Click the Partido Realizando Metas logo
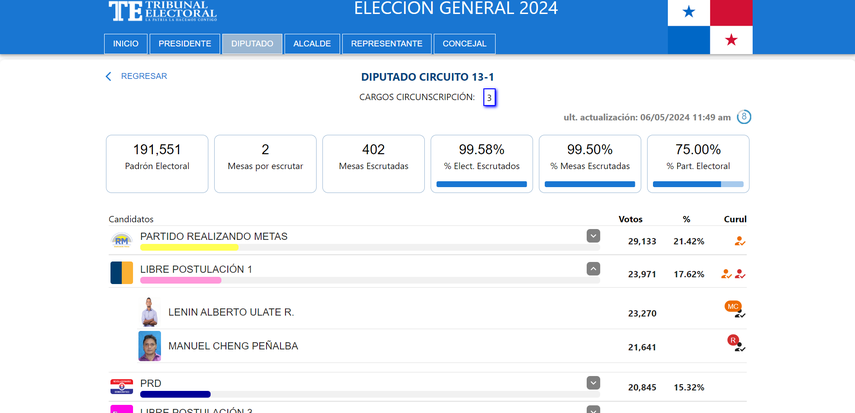Screen dimensions: 855x413 pos(121,241)
